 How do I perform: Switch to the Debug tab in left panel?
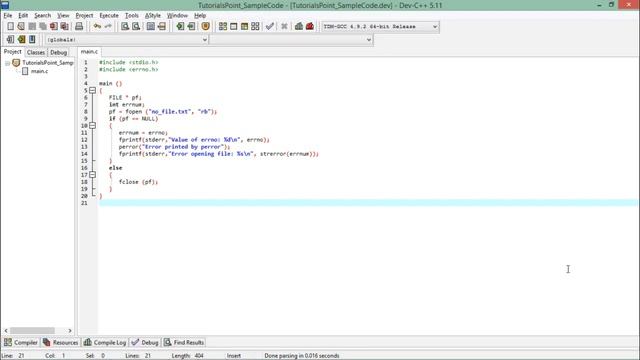(x=58, y=53)
